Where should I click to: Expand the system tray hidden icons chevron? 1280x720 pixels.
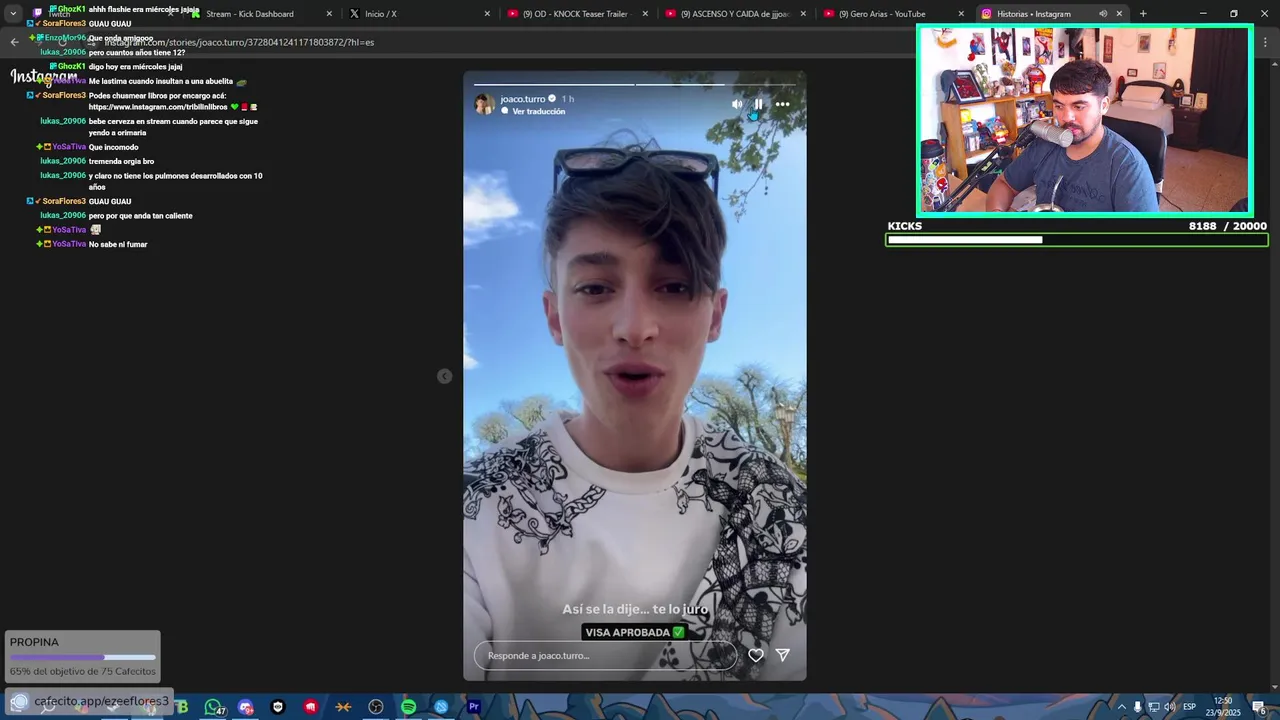click(x=1121, y=707)
